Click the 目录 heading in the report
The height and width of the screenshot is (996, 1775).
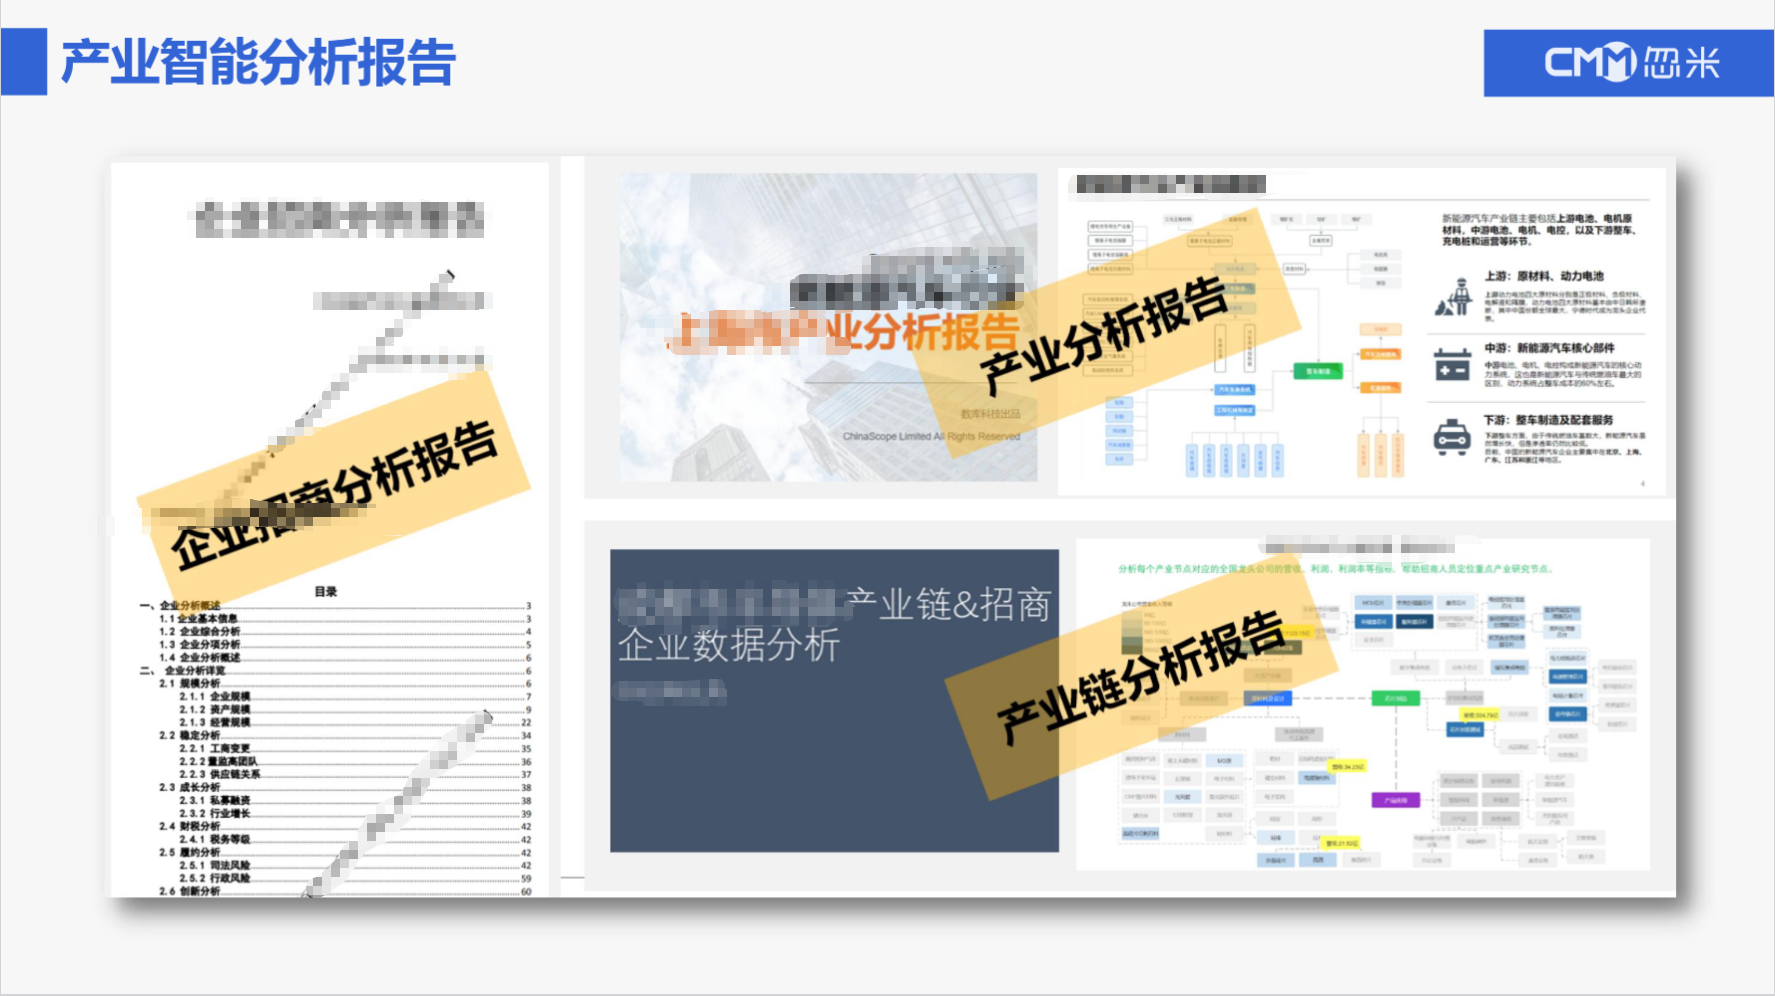click(x=326, y=591)
